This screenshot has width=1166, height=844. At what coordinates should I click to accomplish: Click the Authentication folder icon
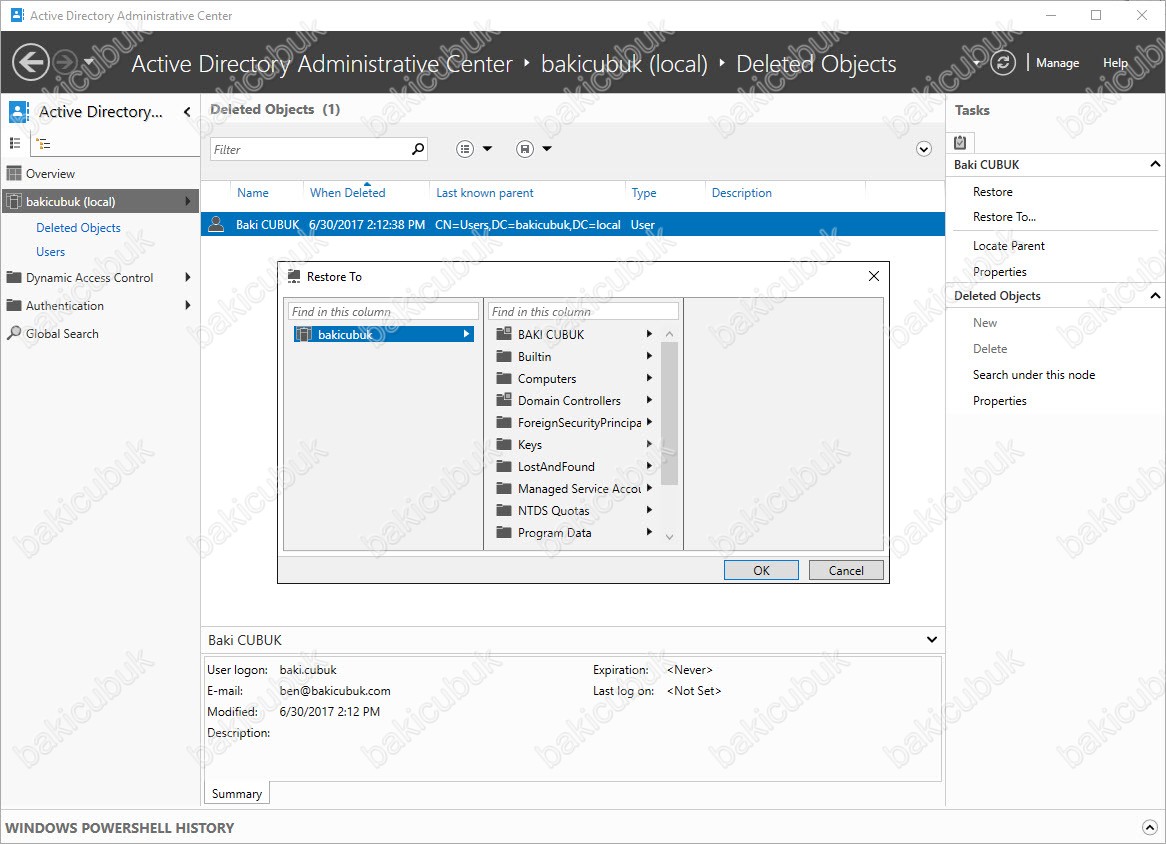click(x=14, y=306)
